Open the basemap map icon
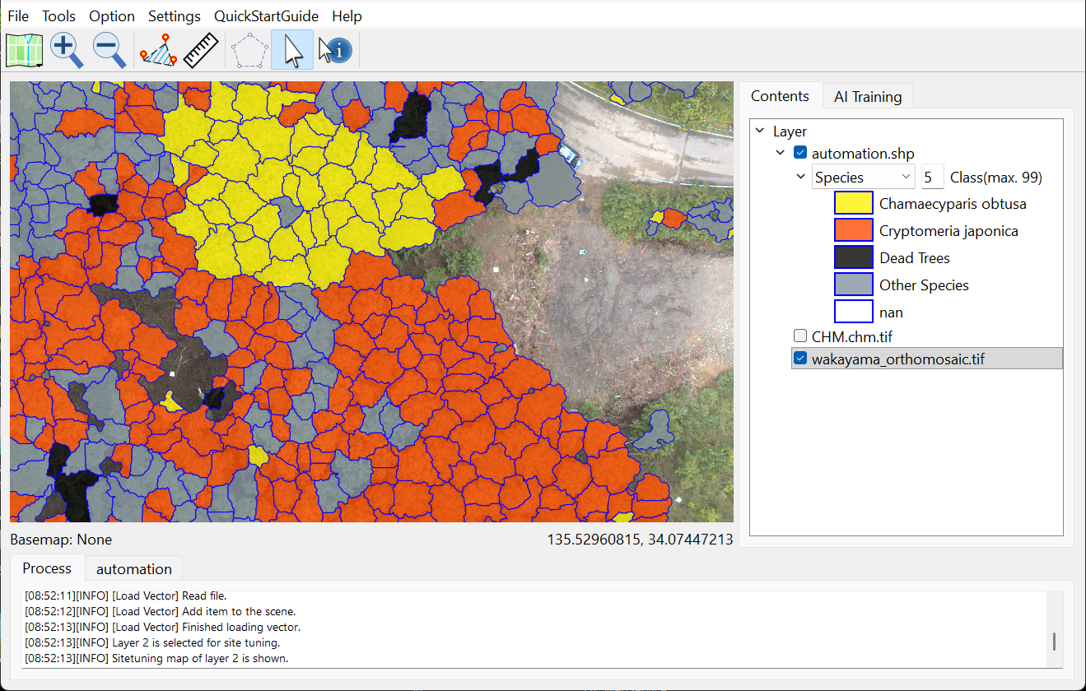Screen dimensions: 1086x691 (24, 50)
